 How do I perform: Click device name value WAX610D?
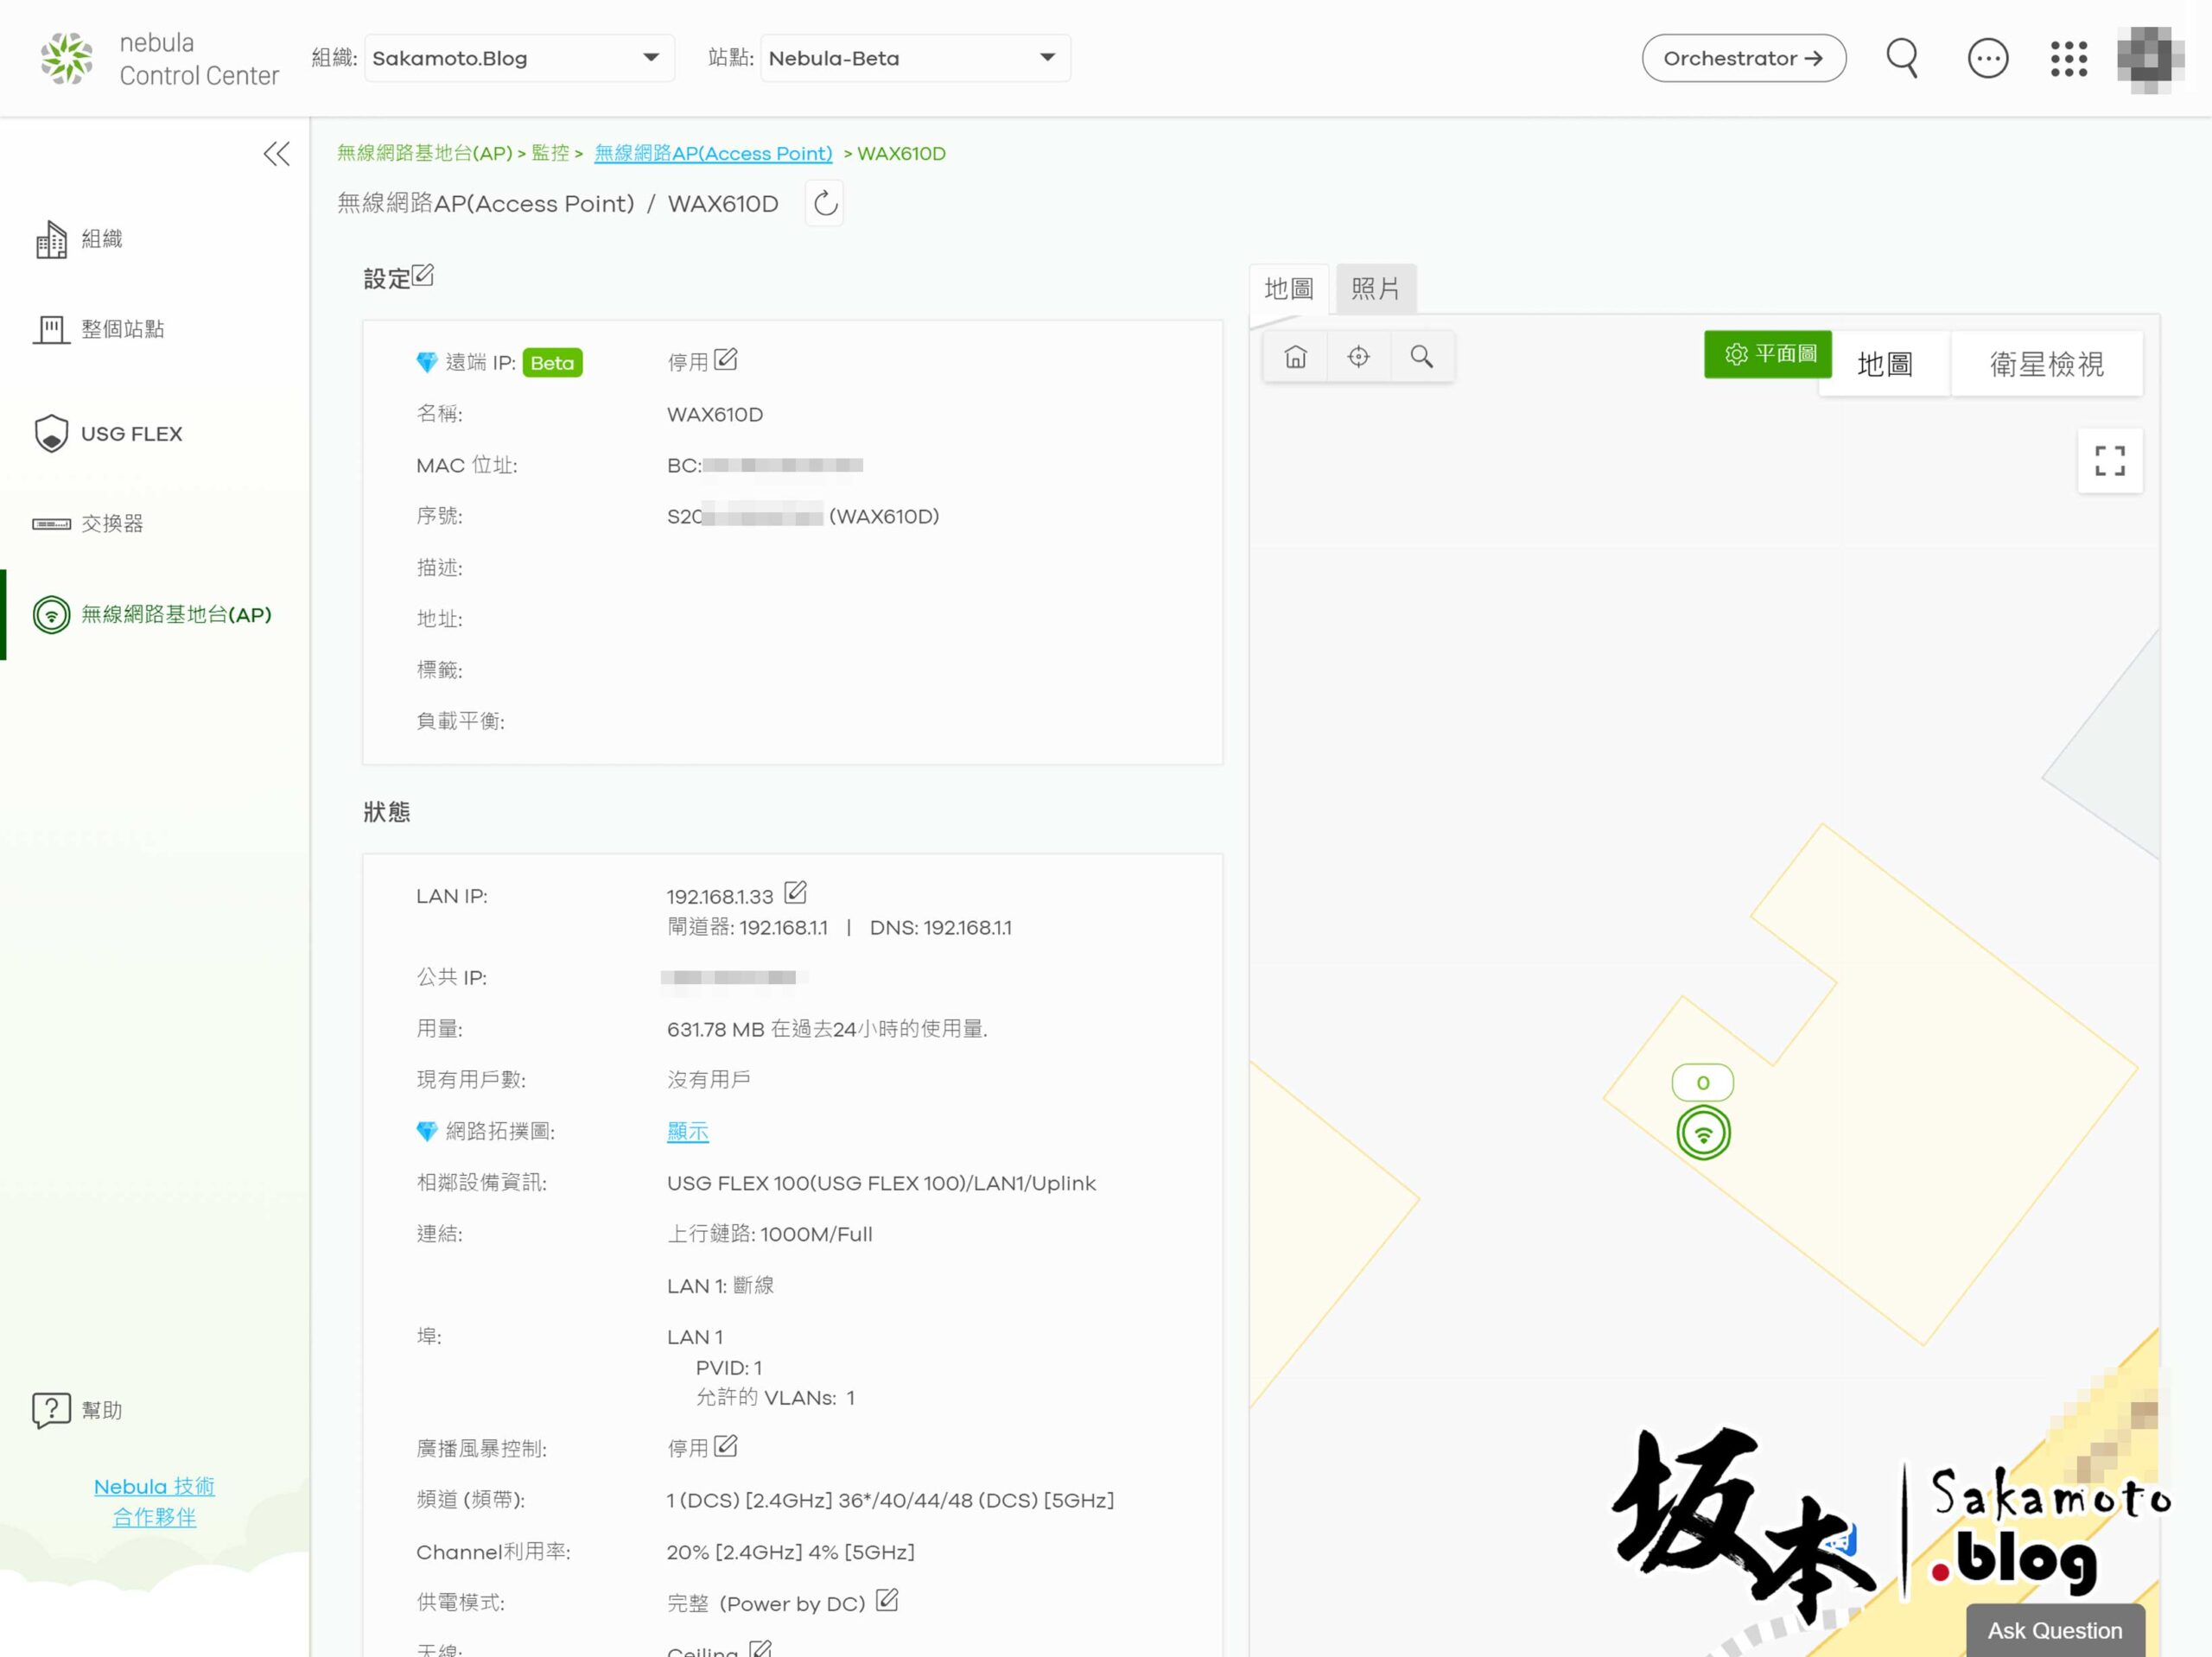click(x=715, y=414)
